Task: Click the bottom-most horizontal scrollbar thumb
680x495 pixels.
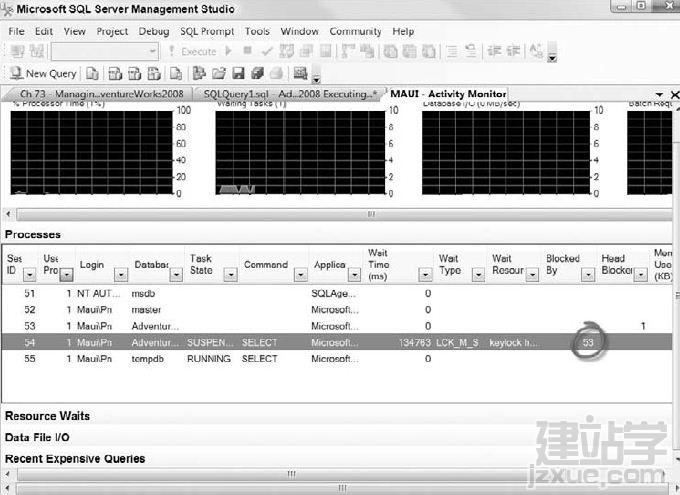Action: pyautogui.click(x=342, y=488)
